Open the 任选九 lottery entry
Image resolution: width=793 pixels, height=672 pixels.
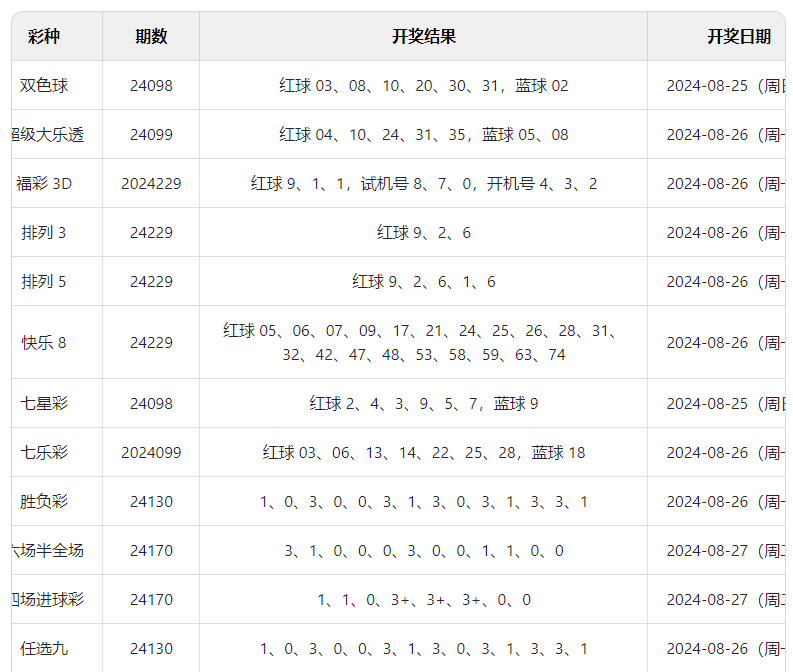pos(44,649)
